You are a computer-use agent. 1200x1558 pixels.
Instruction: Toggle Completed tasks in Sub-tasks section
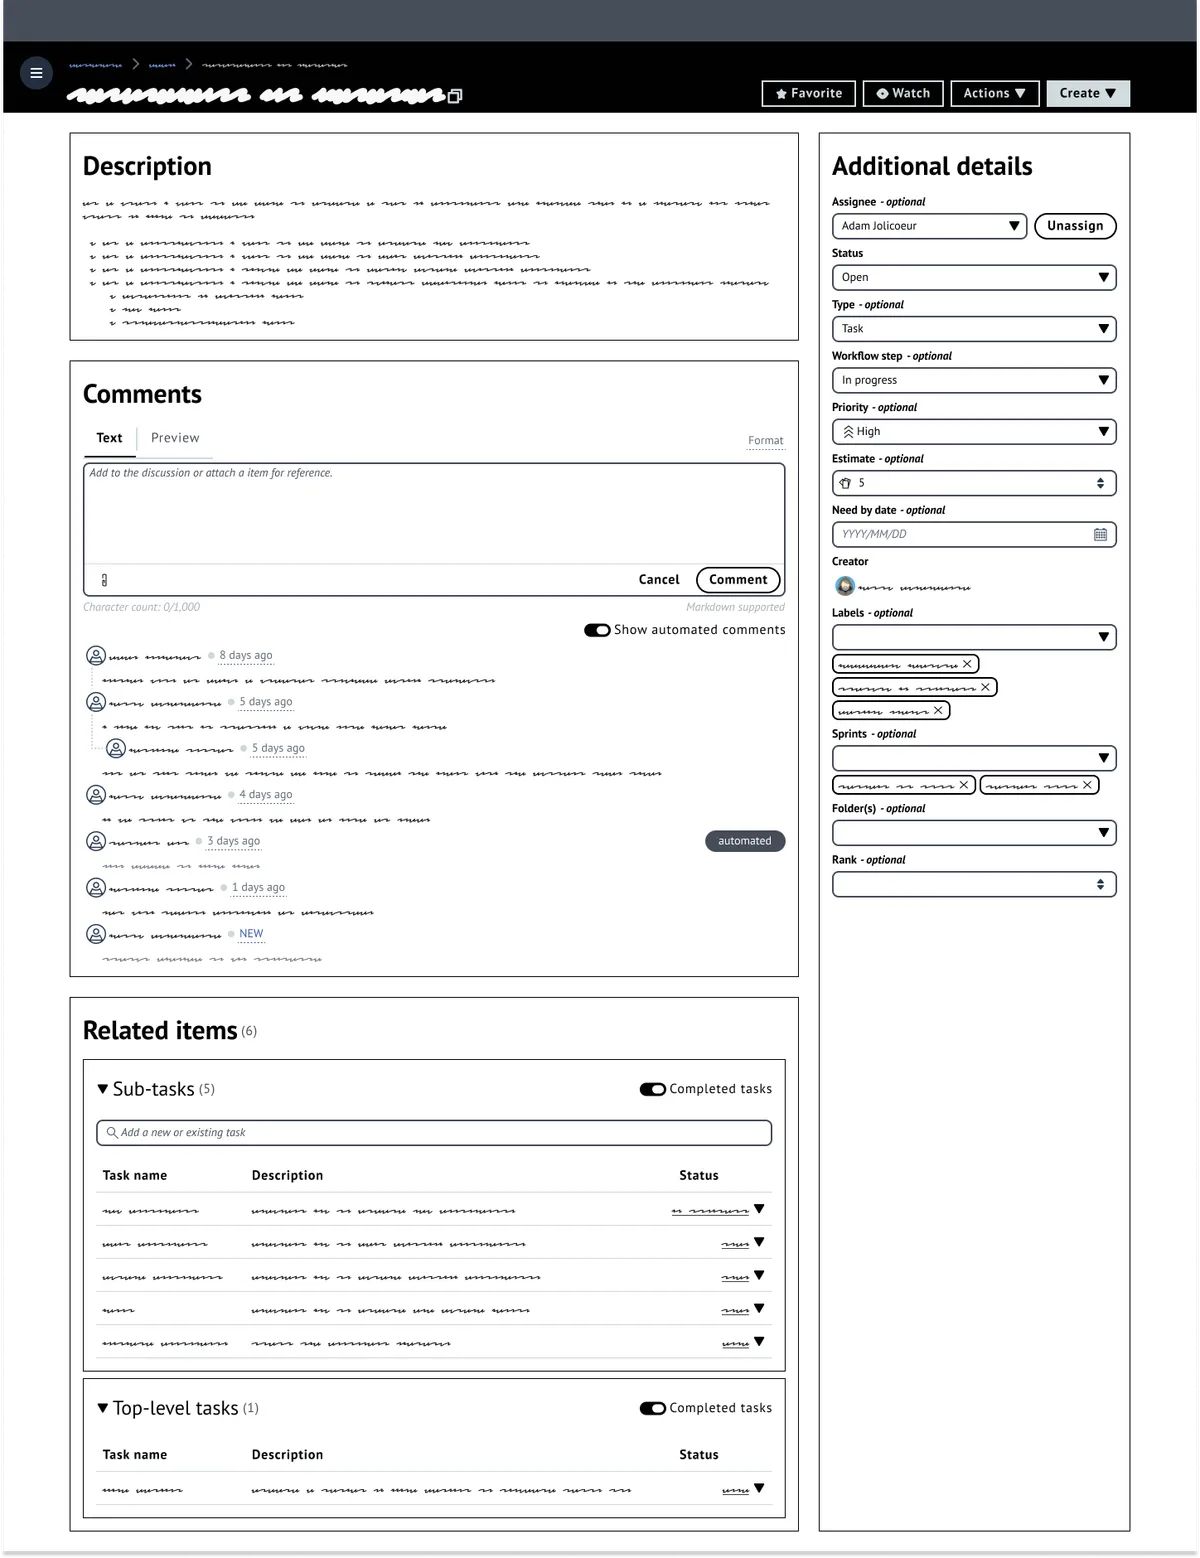[x=651, y=1088]
